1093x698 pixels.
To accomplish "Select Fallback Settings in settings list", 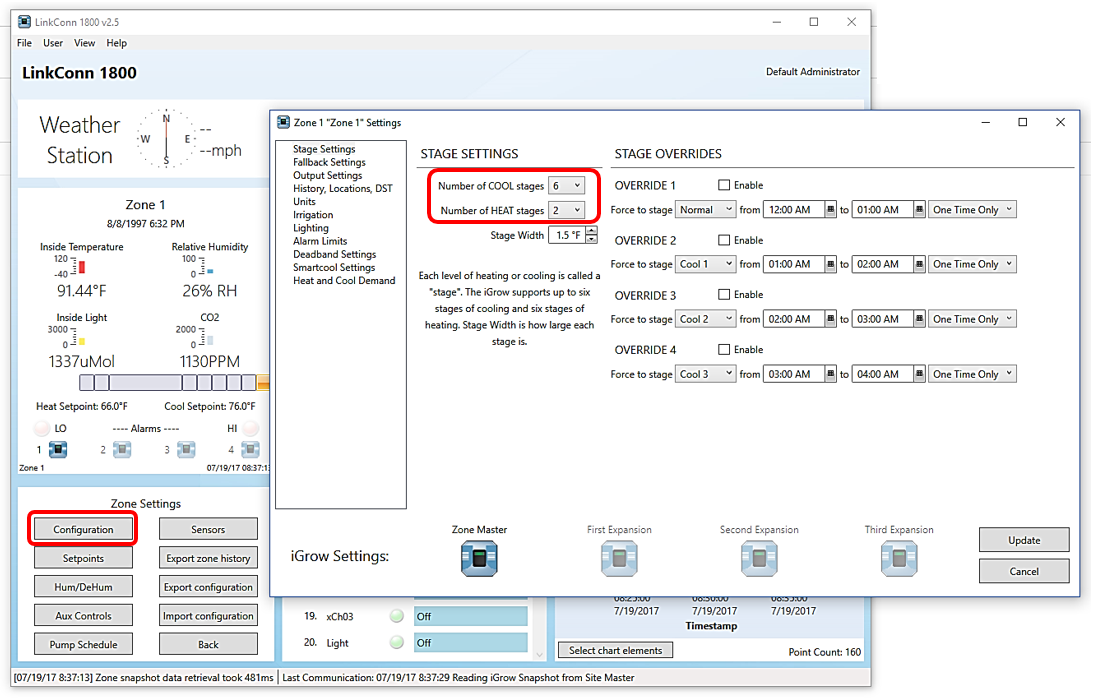I will tap(329, 162).
